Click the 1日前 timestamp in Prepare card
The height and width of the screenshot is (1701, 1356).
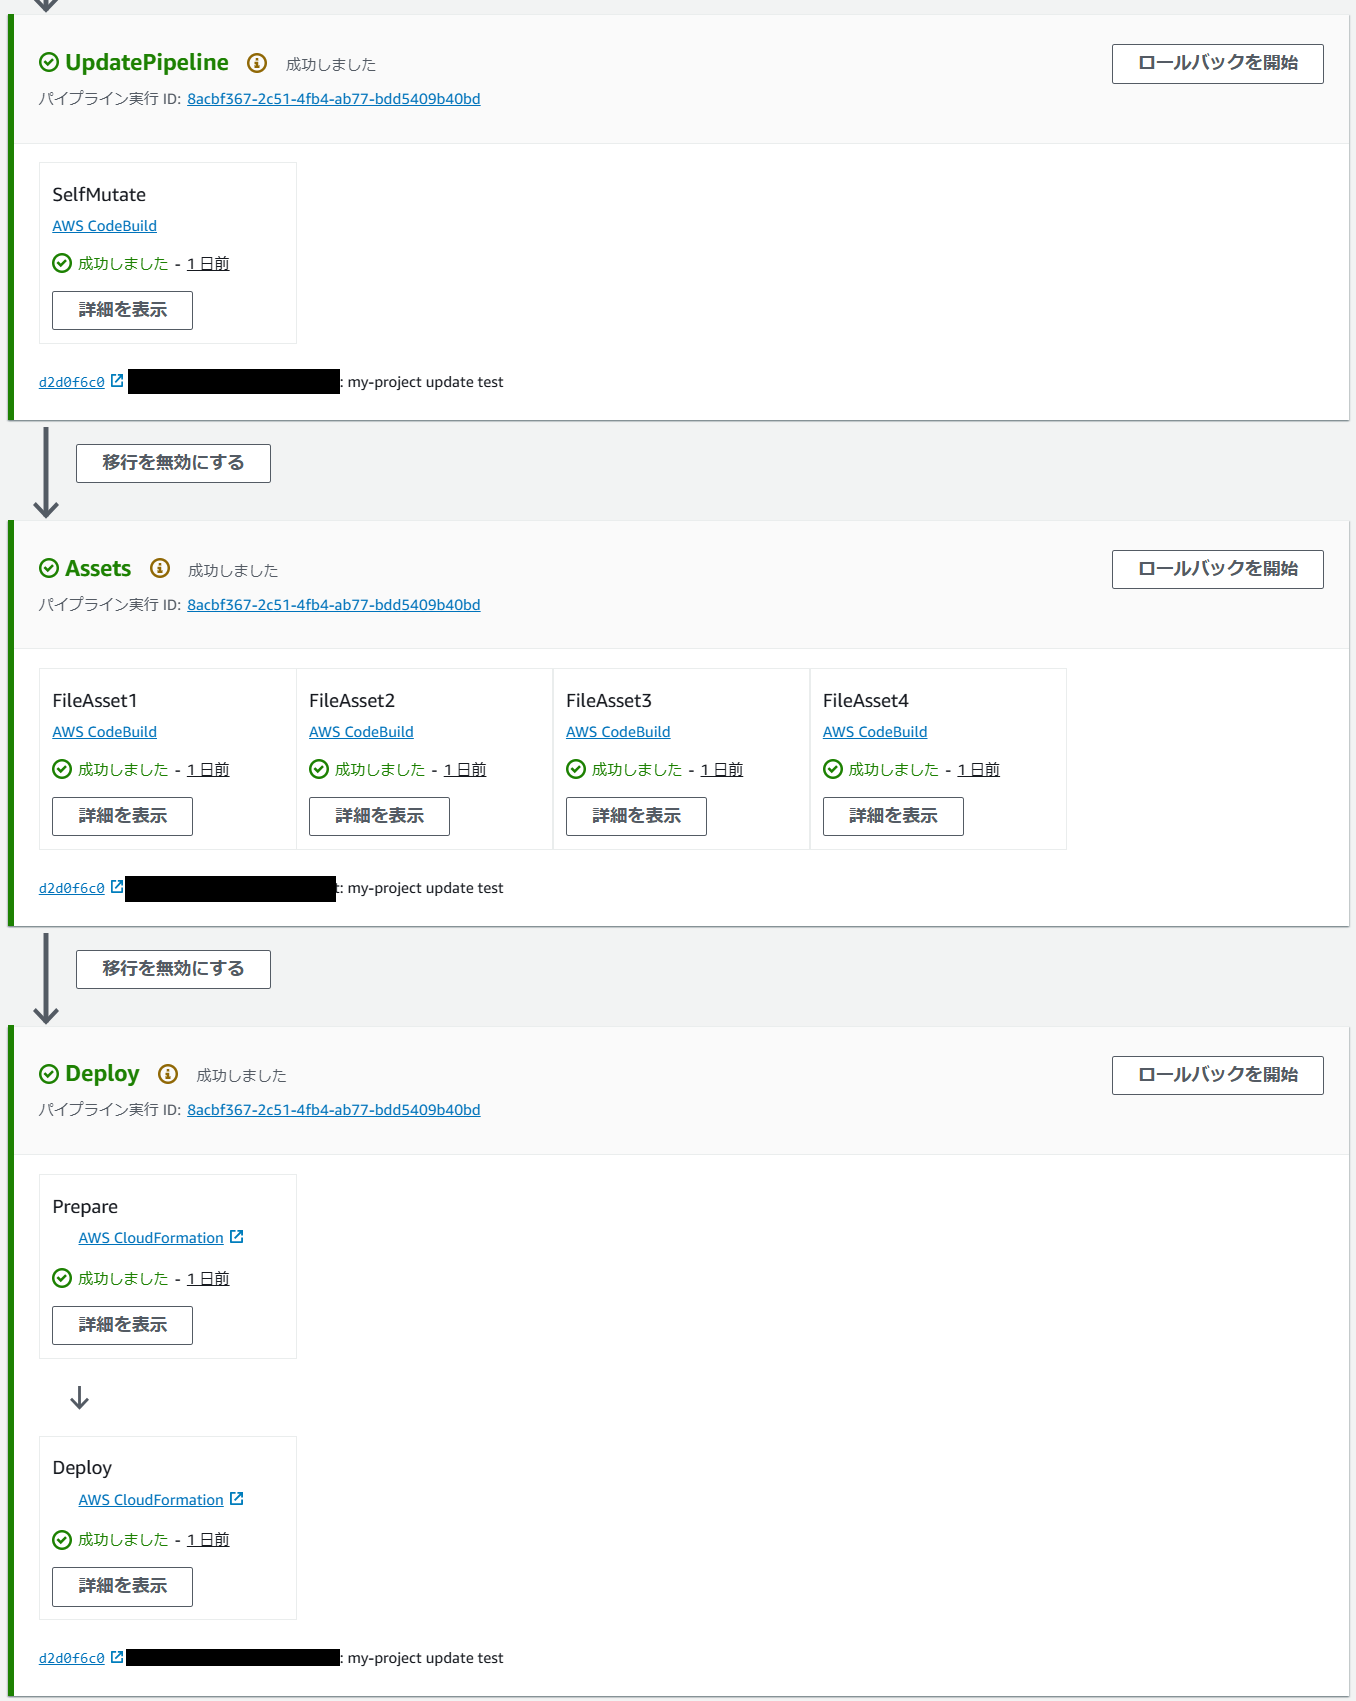coord(207,1278)
